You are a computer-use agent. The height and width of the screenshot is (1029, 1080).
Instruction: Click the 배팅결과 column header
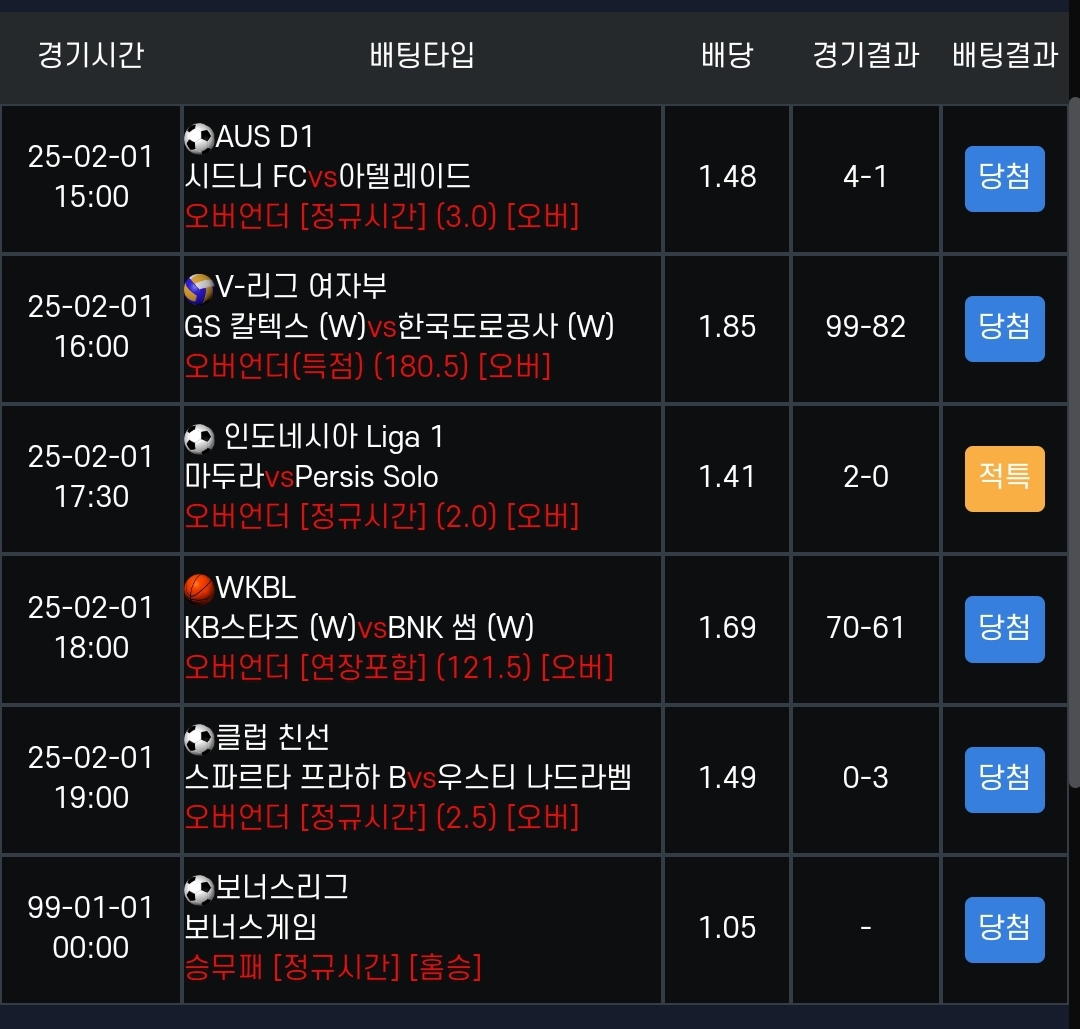coord(1005,55)
